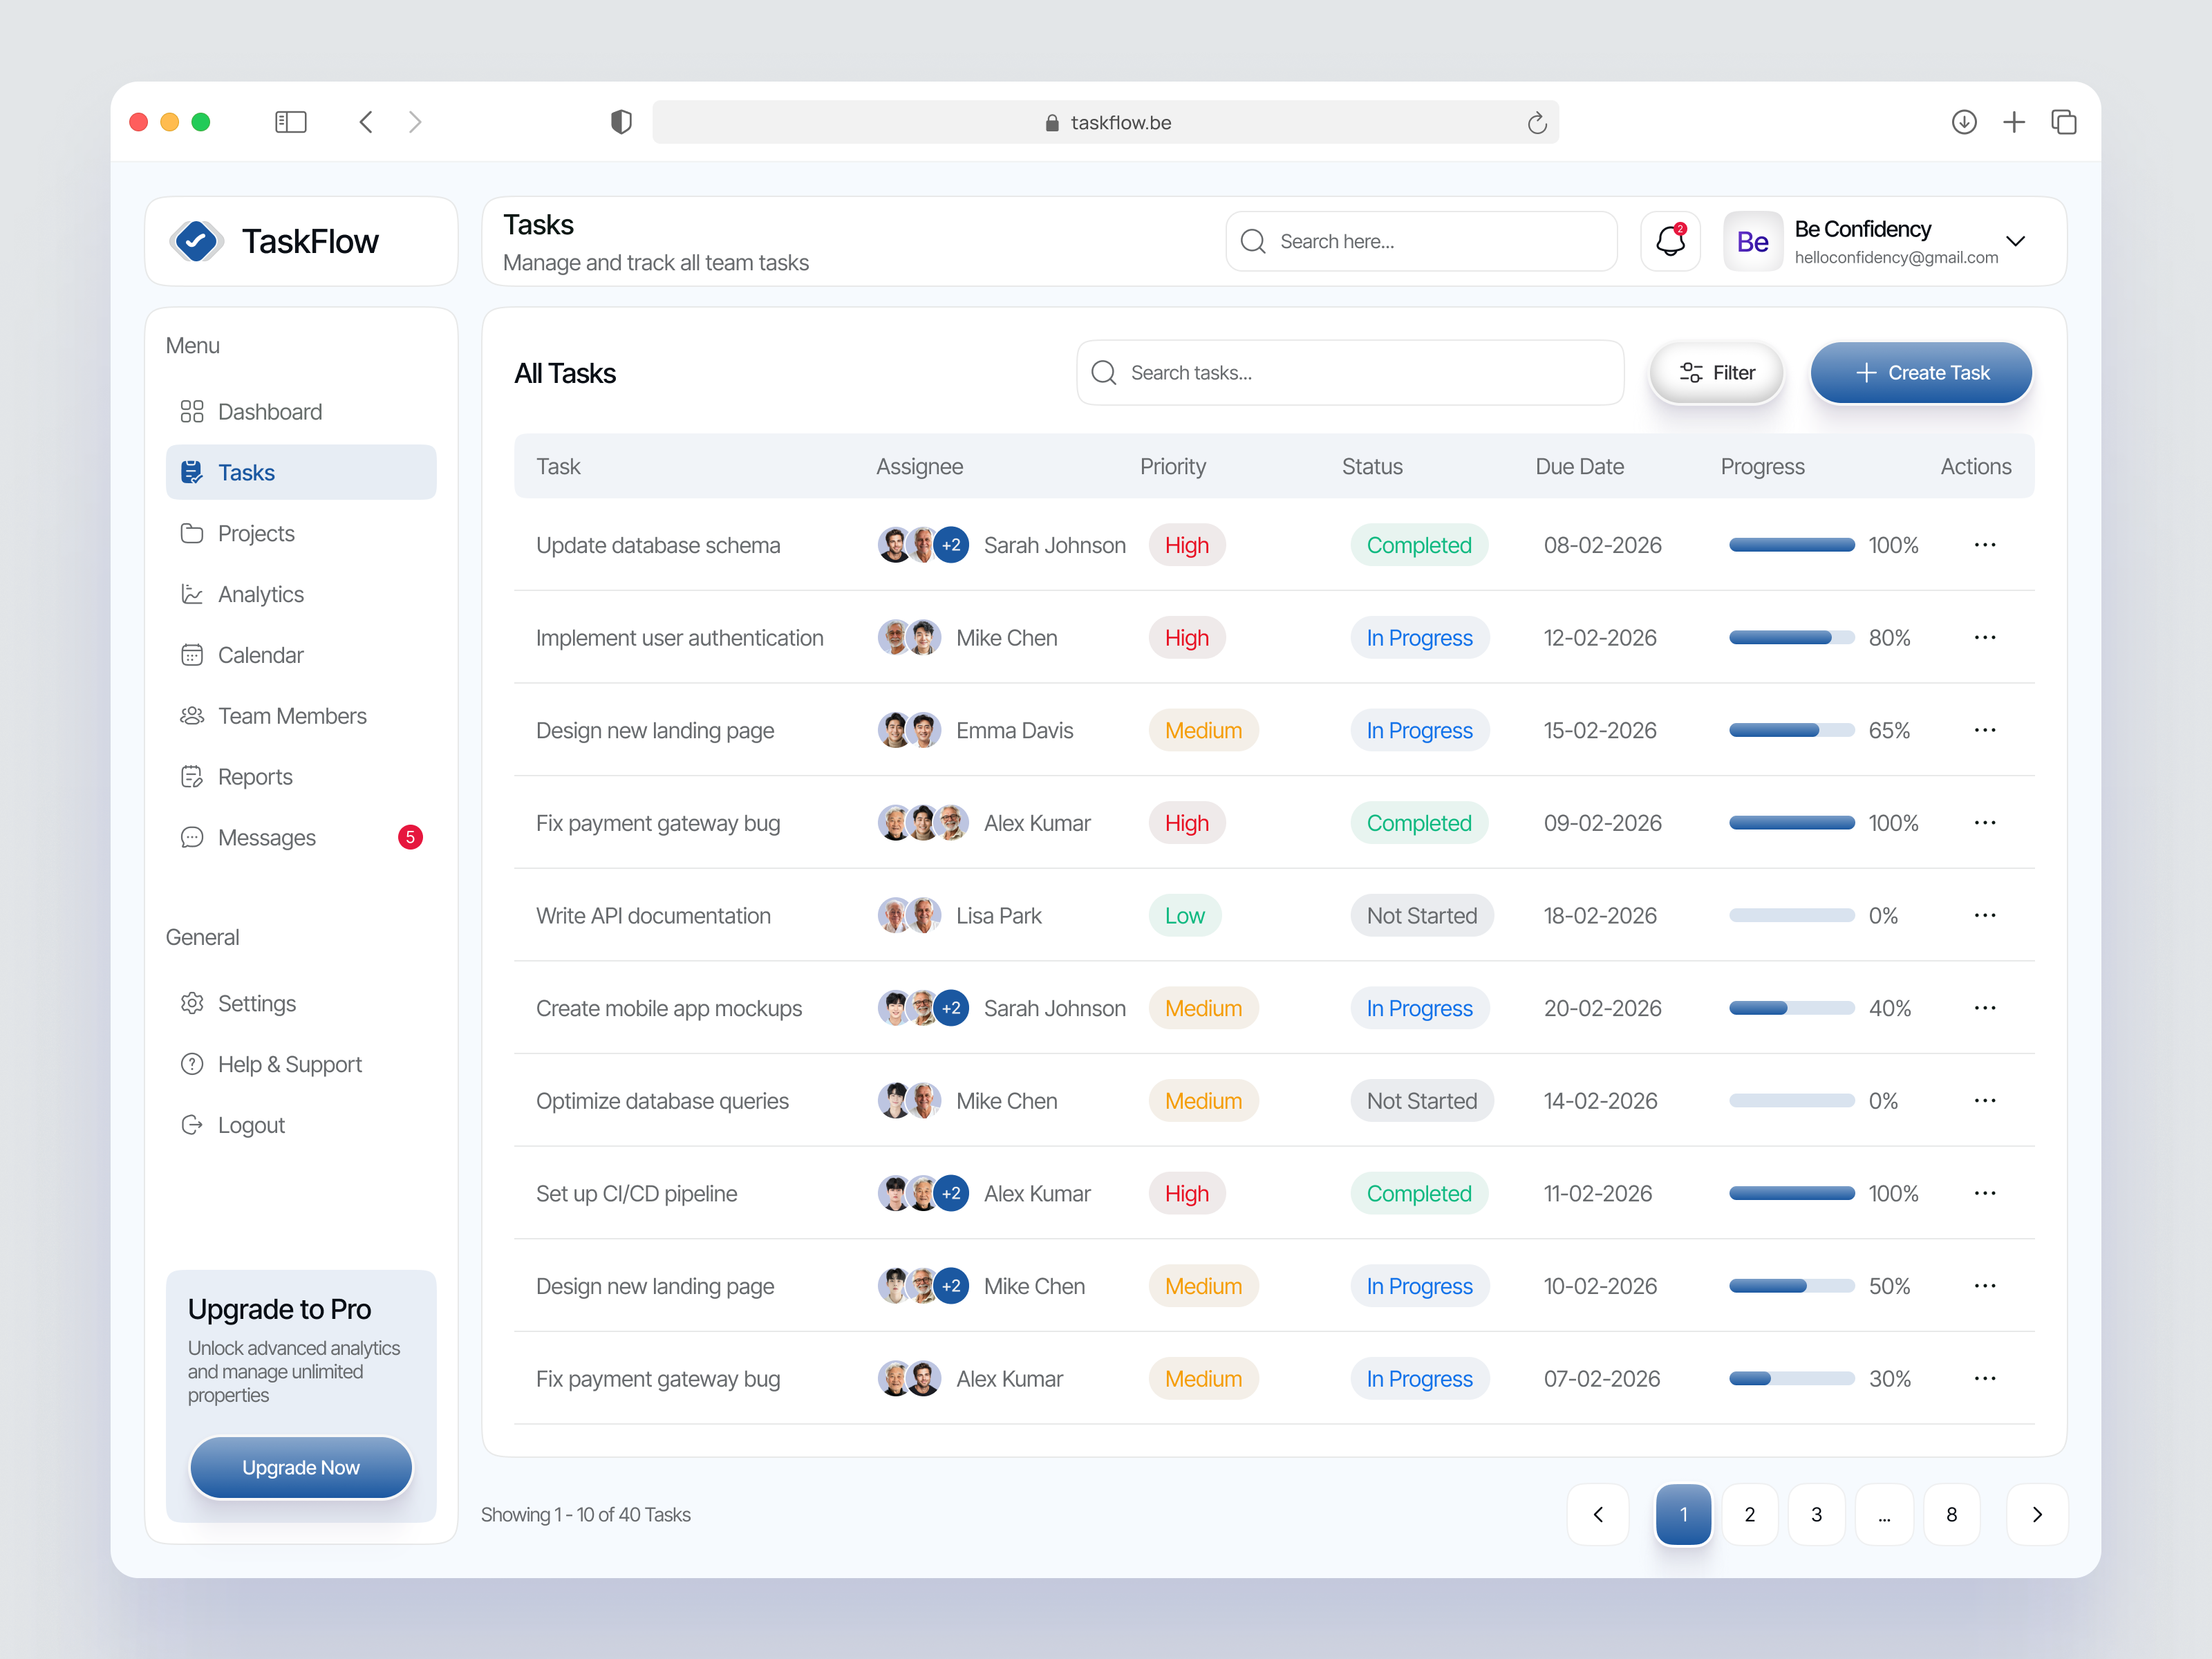
Task: Select the Team Members icon
Action: click(x=193, y=715)
